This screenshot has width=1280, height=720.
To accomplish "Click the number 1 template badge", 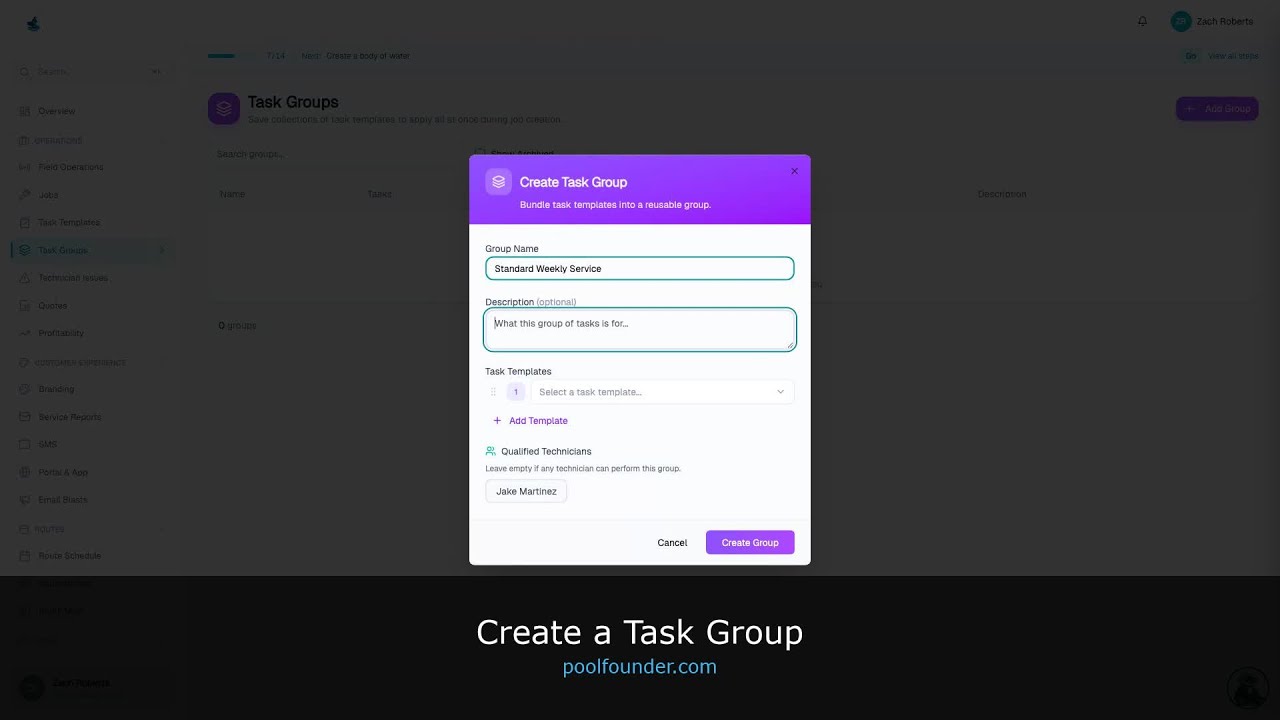I will coord(516,392).
